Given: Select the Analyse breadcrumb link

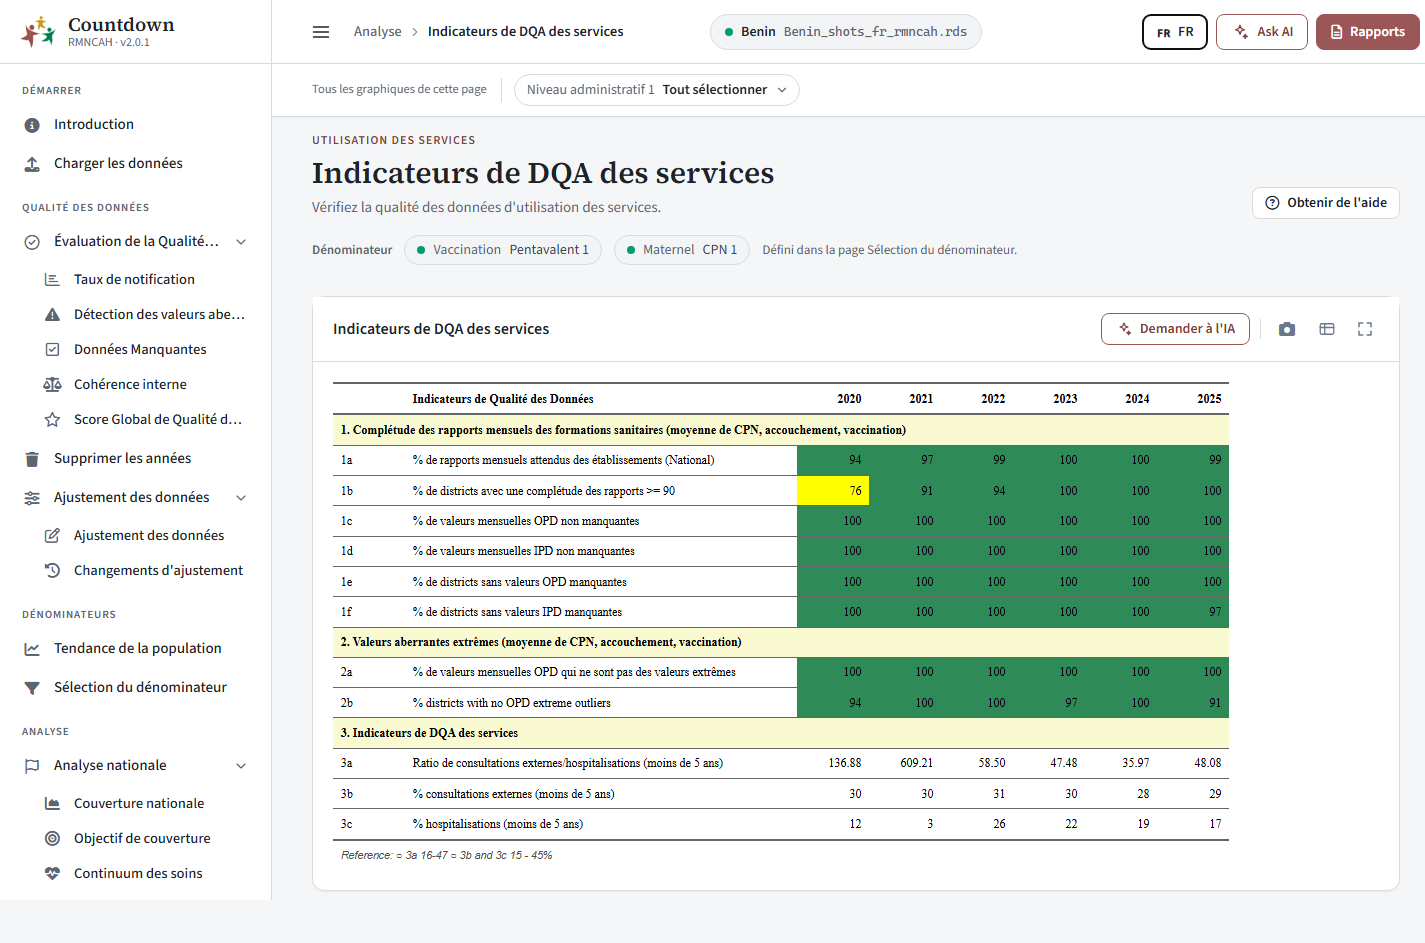Looking at the screenshot, I should click(377, 32).
